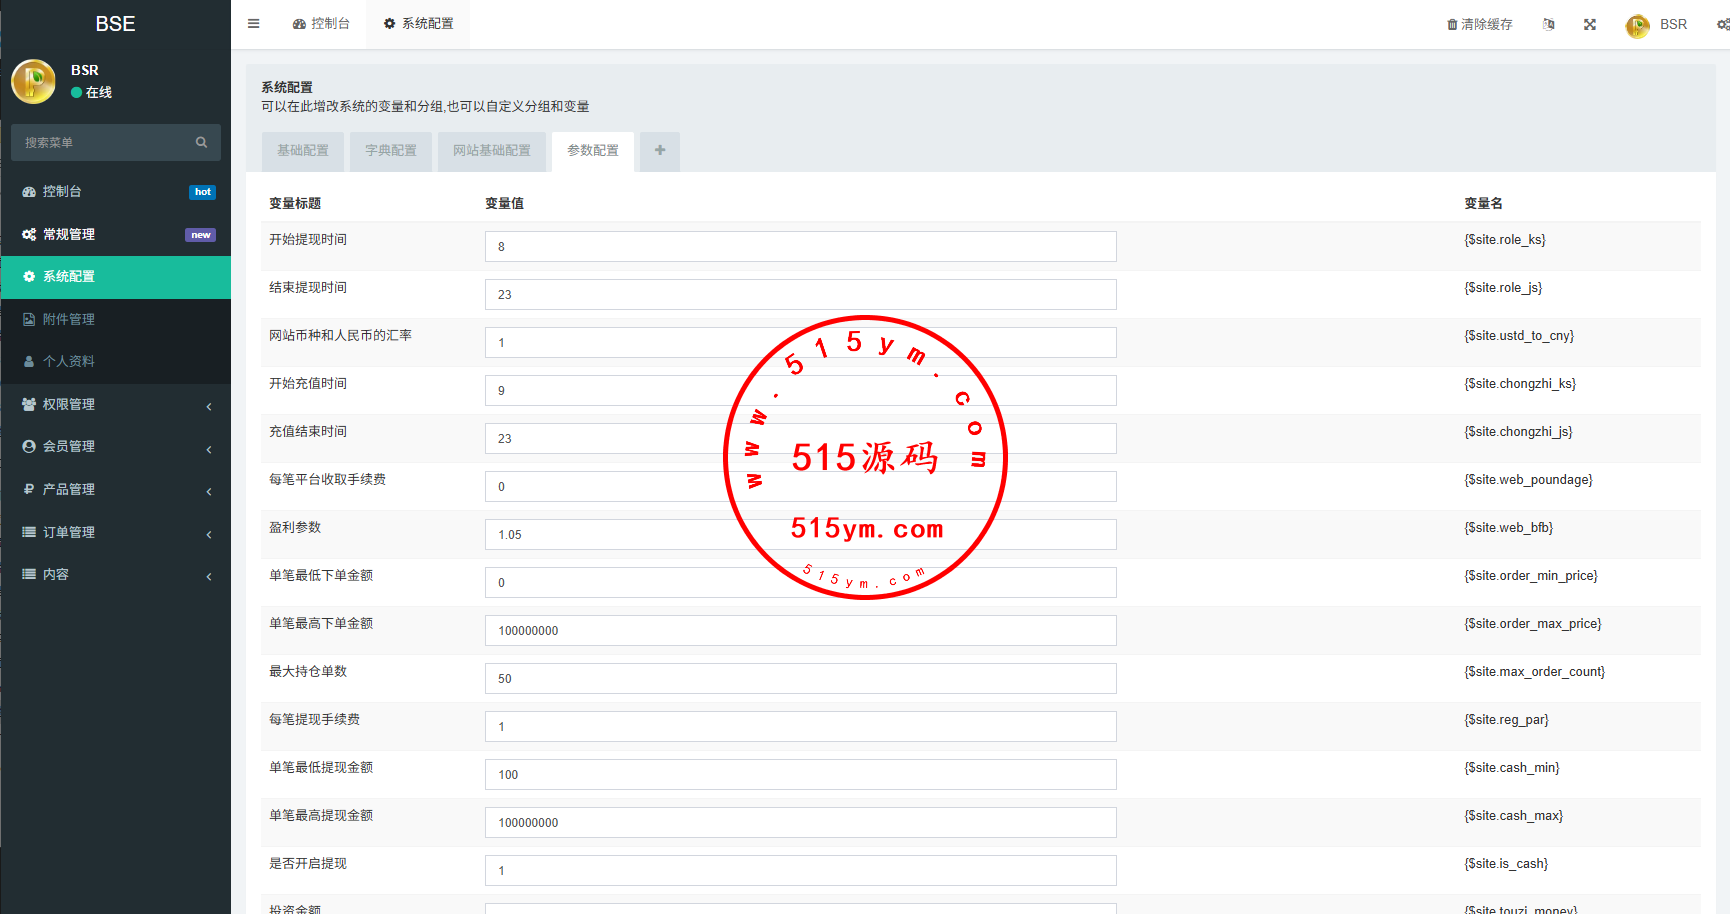Select the 控制台 tab in top bar
This screenshot has height=914, width=1730.
pyautogui.click(x=321, y=24)
